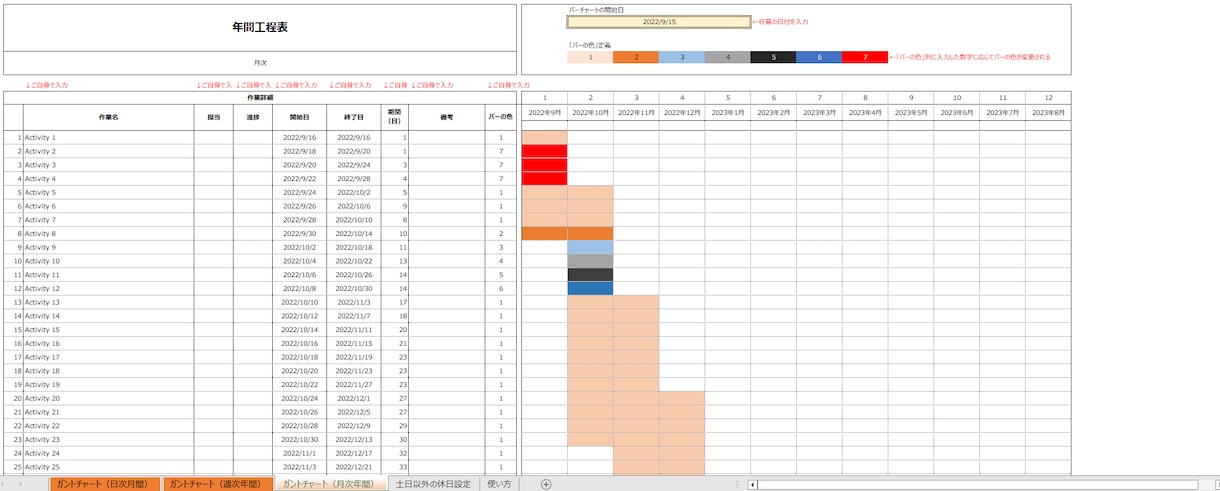Click the black Gantt bar for Activity 11
The width and height of the screenshot is (1220, 491).
590,274
